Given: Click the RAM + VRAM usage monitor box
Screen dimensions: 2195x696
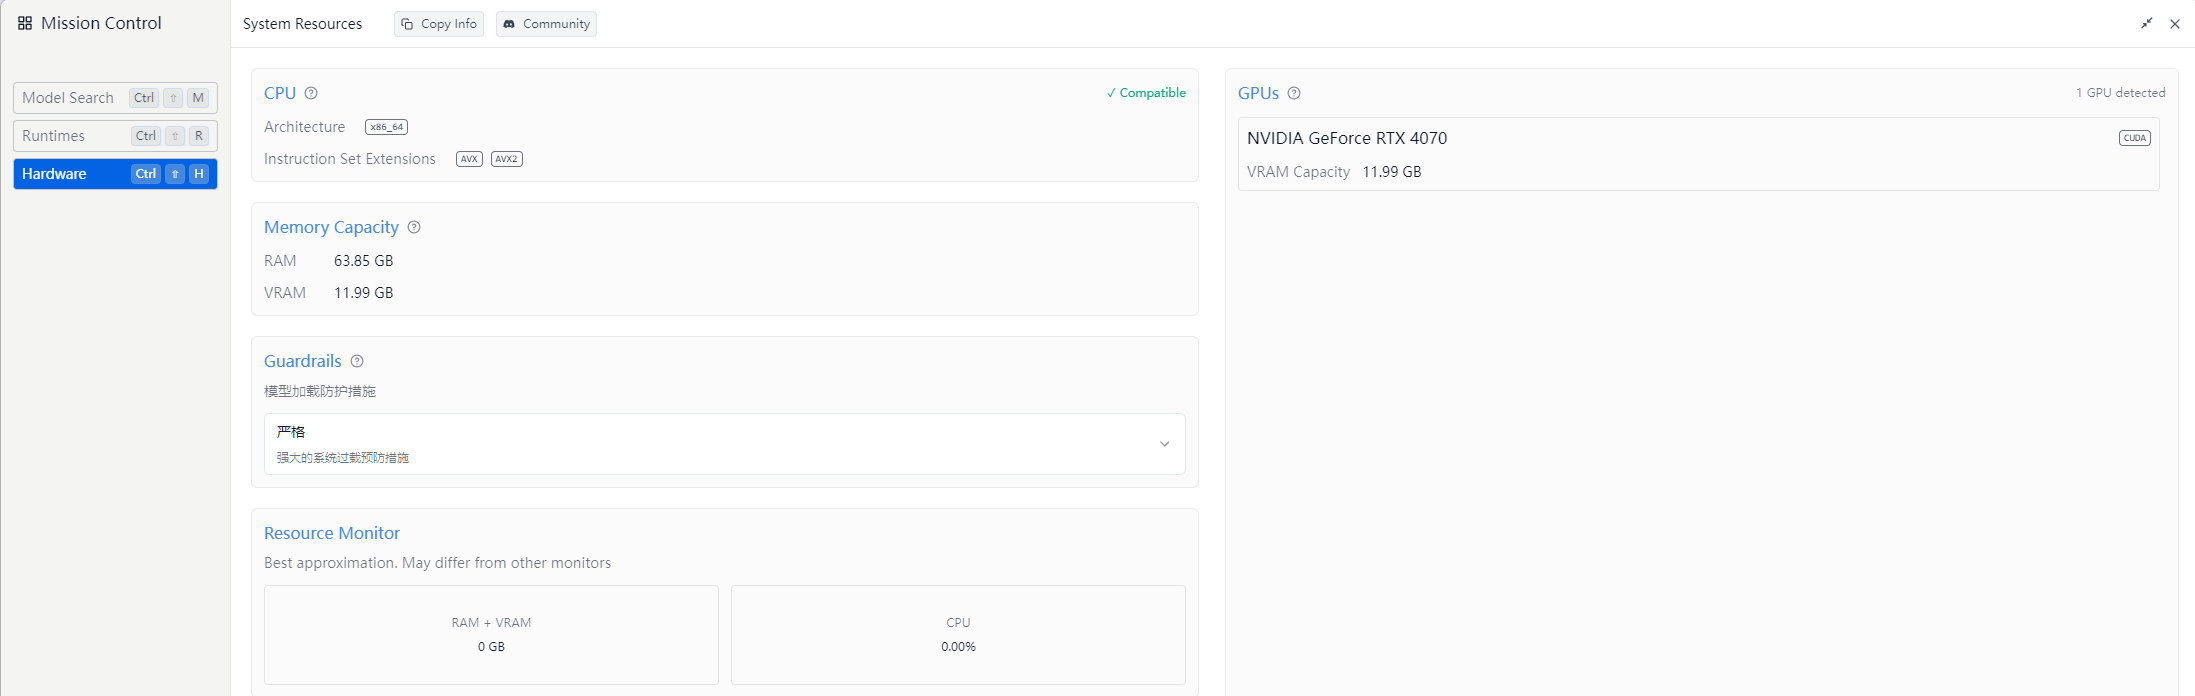Looking at the screenshot, I should click(491, 635).
